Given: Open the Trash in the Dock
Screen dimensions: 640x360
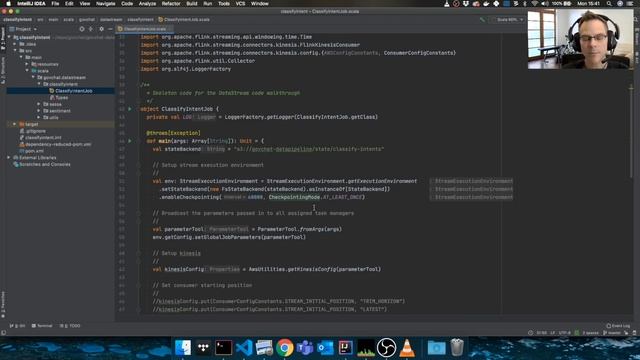Looking at the screenshot, I should click(x=457, y=348).
